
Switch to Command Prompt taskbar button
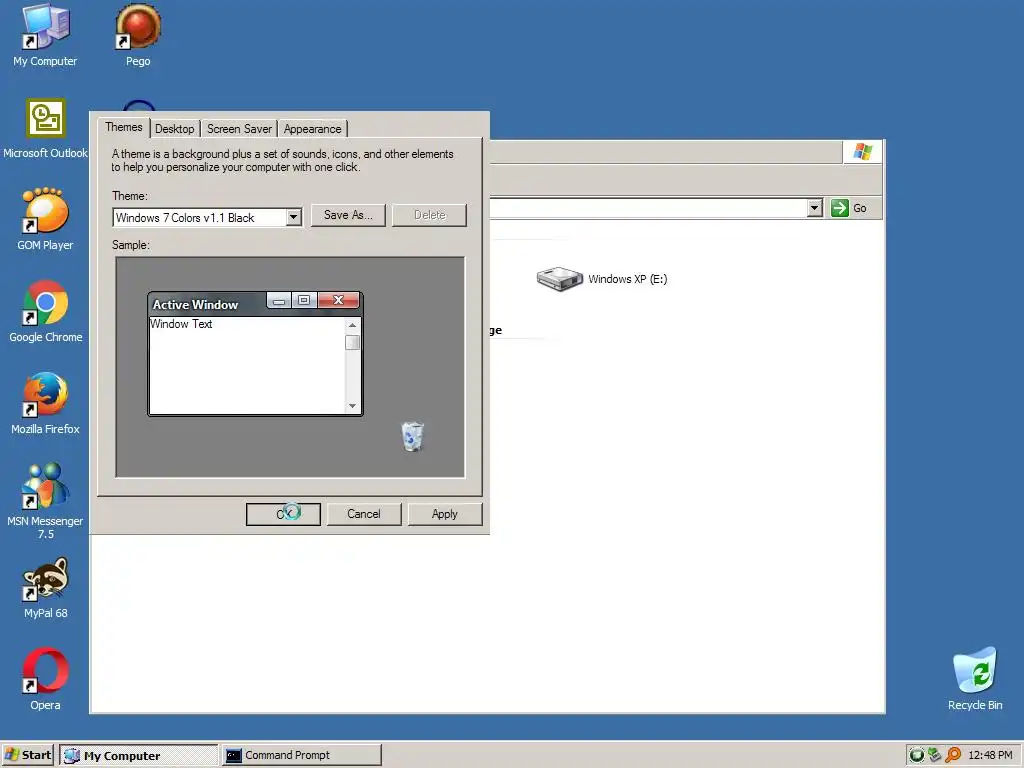coord(302,755)
